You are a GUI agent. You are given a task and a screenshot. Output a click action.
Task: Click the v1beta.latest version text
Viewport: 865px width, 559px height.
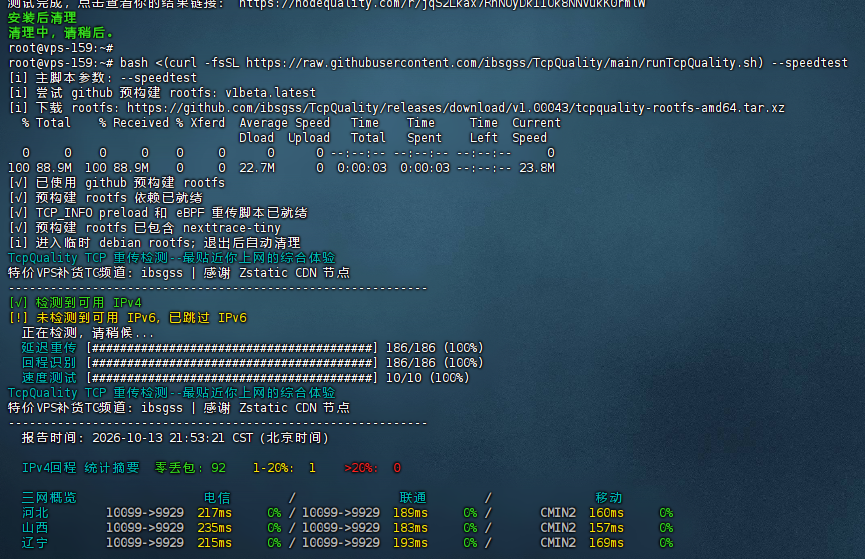270,93
